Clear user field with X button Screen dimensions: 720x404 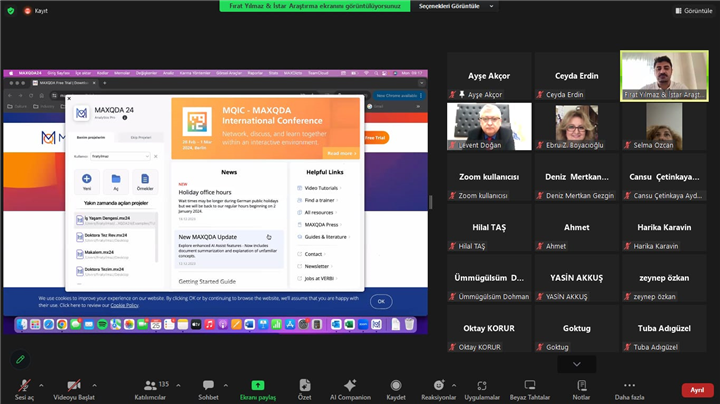[x=156, y=157]
